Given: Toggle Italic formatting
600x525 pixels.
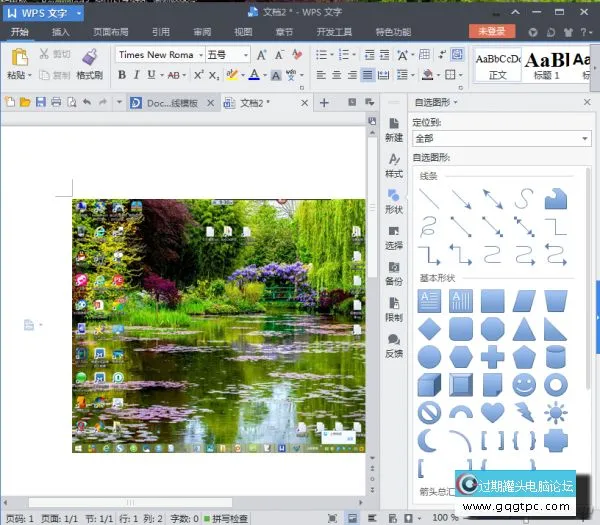Looking at the screenshot, I should point(138,75).
